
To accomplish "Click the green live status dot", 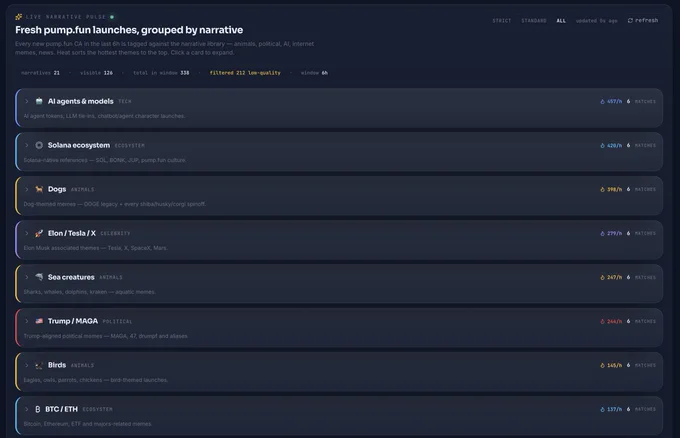I will tap(112, 17).
